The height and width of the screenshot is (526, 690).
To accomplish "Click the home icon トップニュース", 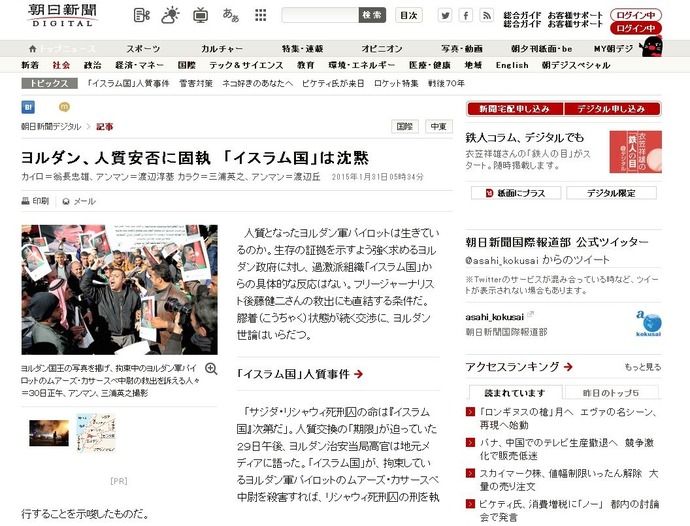I will [62, 48].
